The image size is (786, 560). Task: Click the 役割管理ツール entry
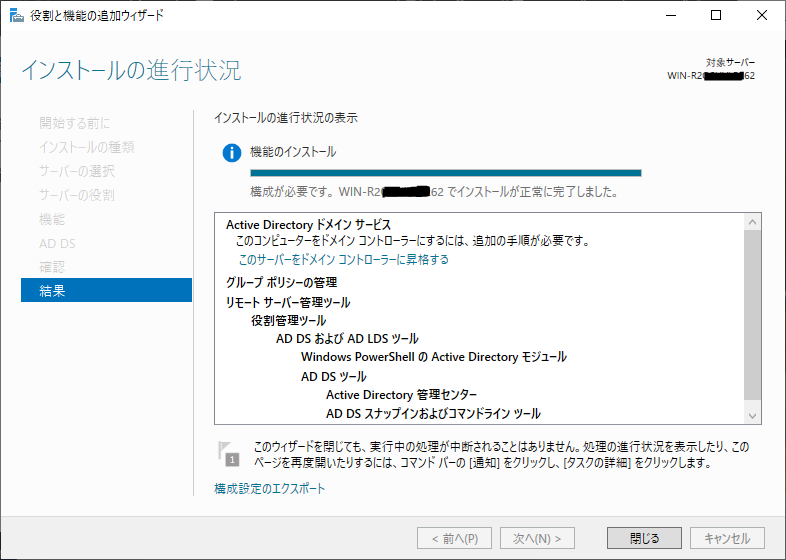pyautogui.click(x=288, y=320)
